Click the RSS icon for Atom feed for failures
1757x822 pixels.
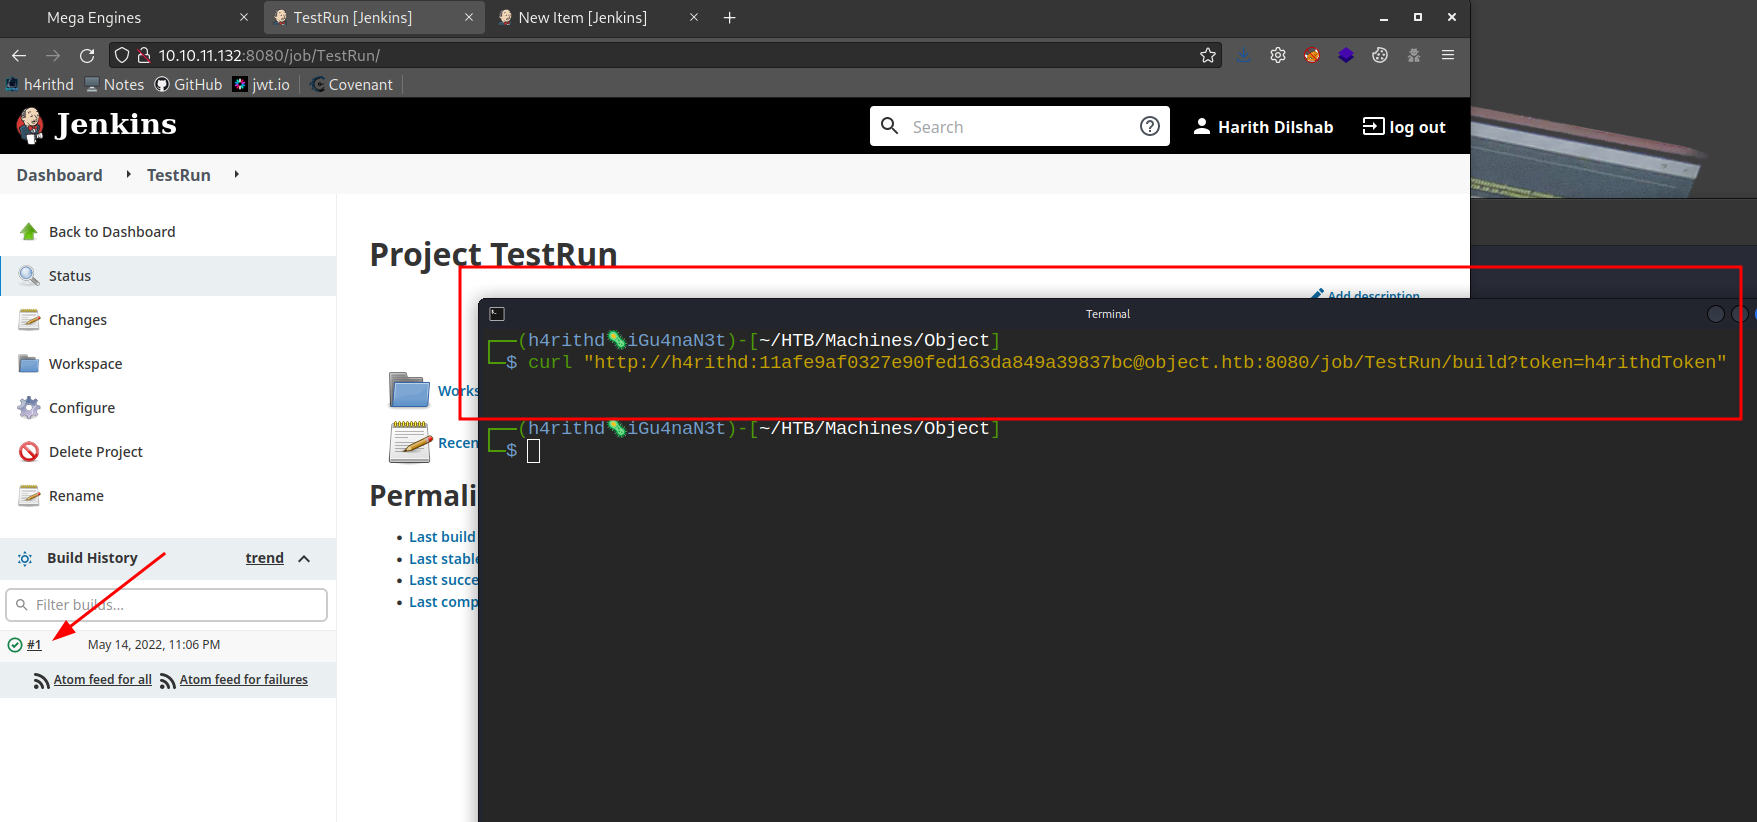pyautogui.click(x=168, y=681)
